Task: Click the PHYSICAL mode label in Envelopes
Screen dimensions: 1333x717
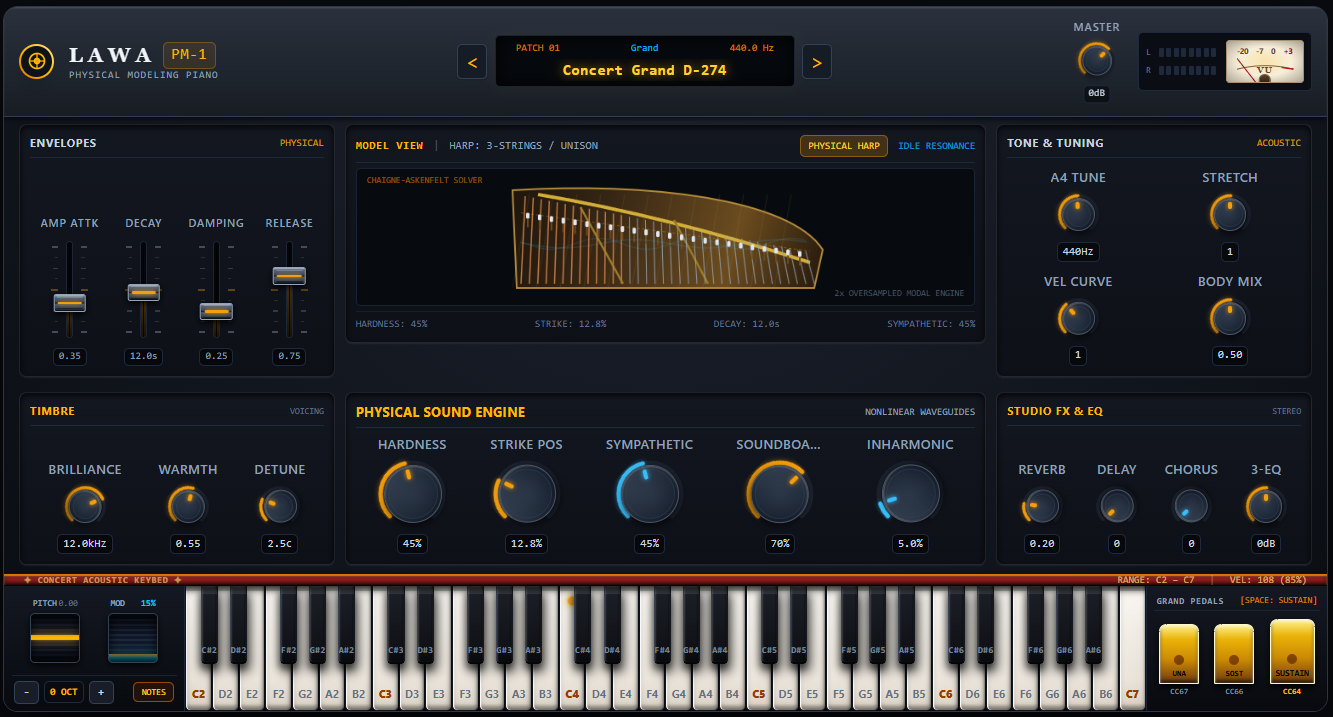Action: (x=302, y=143)
